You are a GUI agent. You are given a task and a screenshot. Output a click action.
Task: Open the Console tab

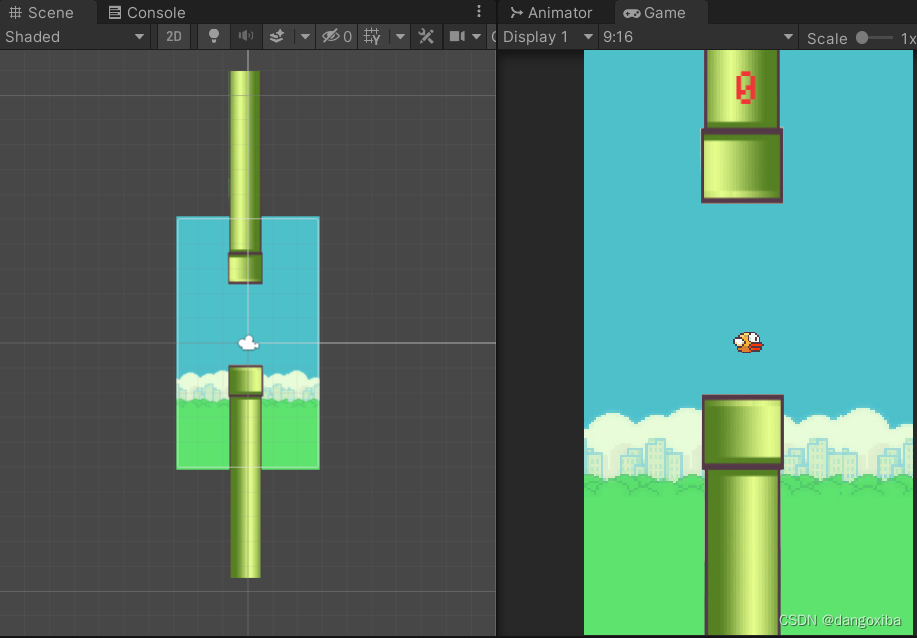click(147, 12)
